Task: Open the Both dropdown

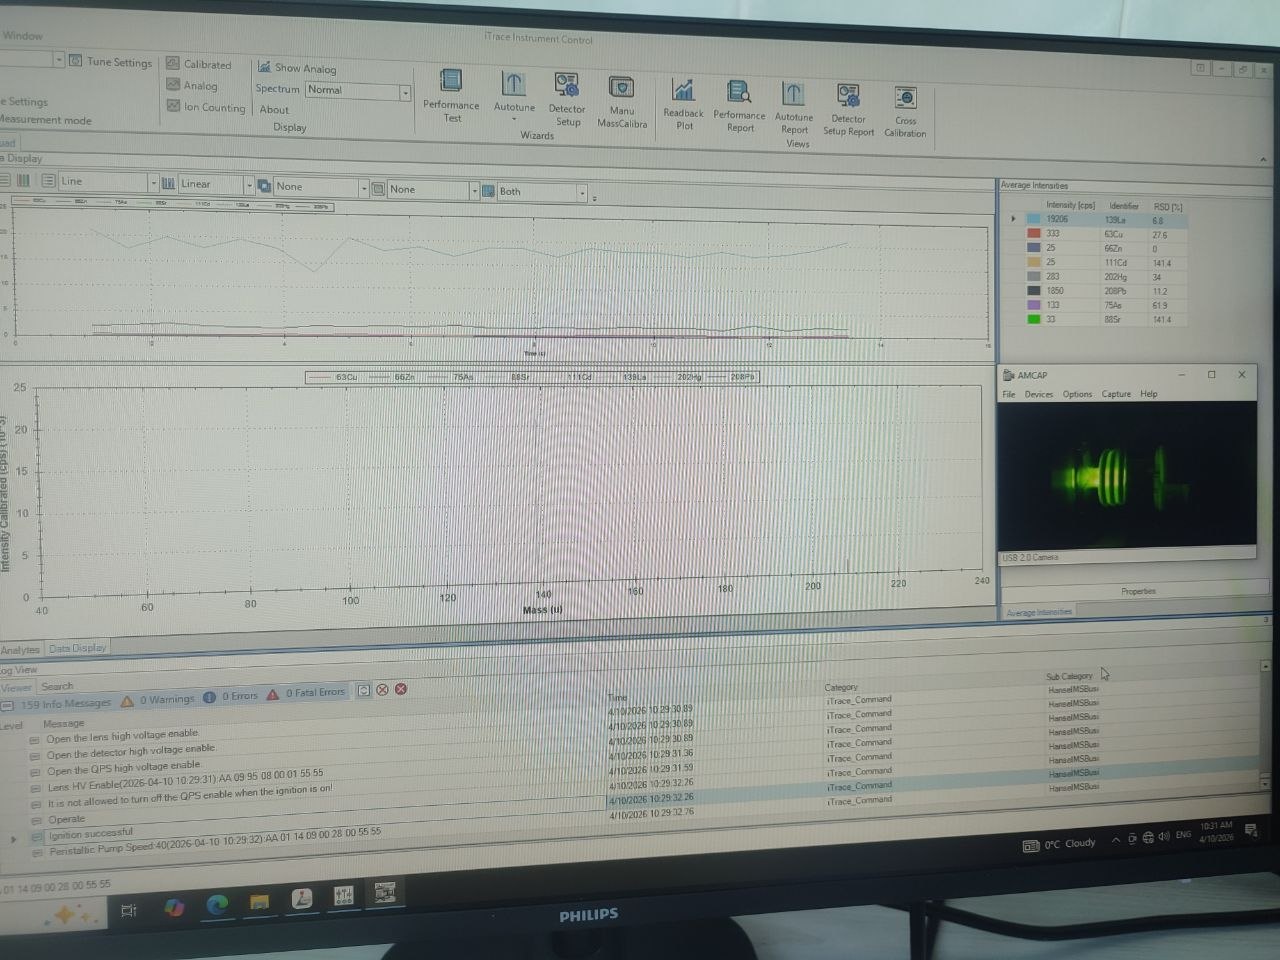Action: point(541,192)
